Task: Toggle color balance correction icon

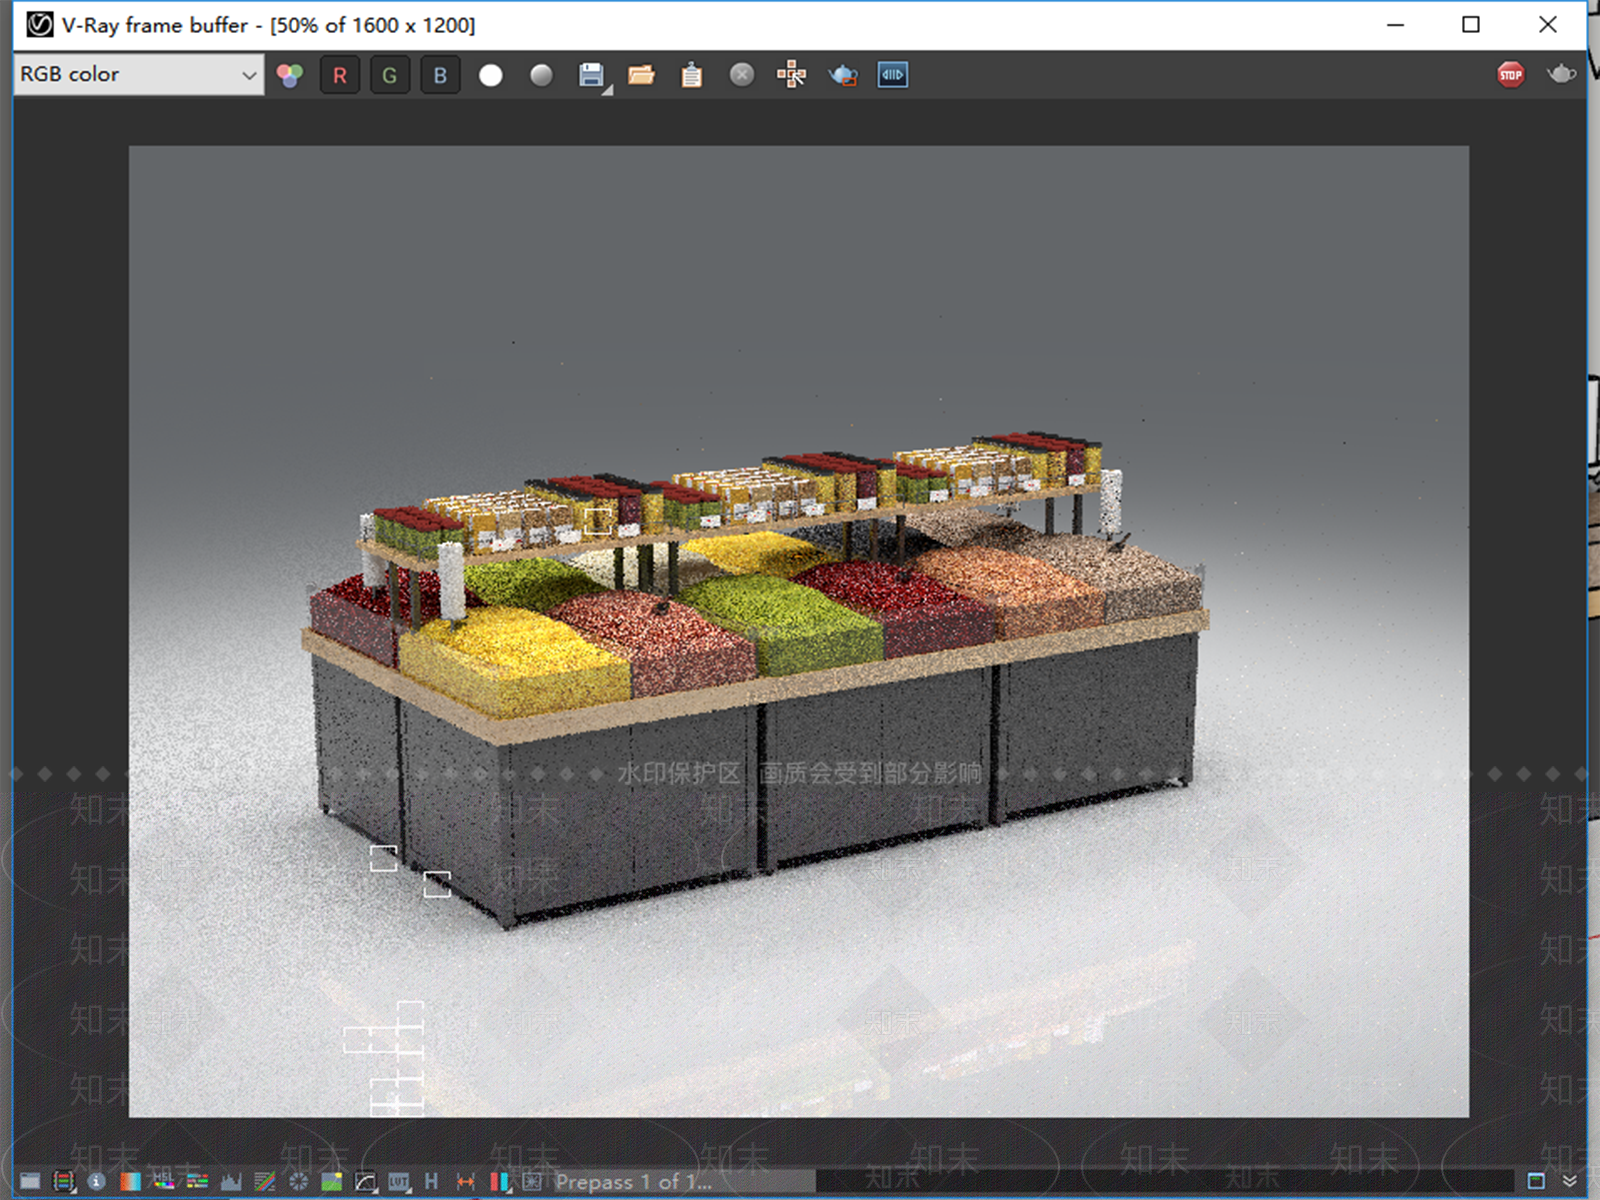Action: point(197,1181)
